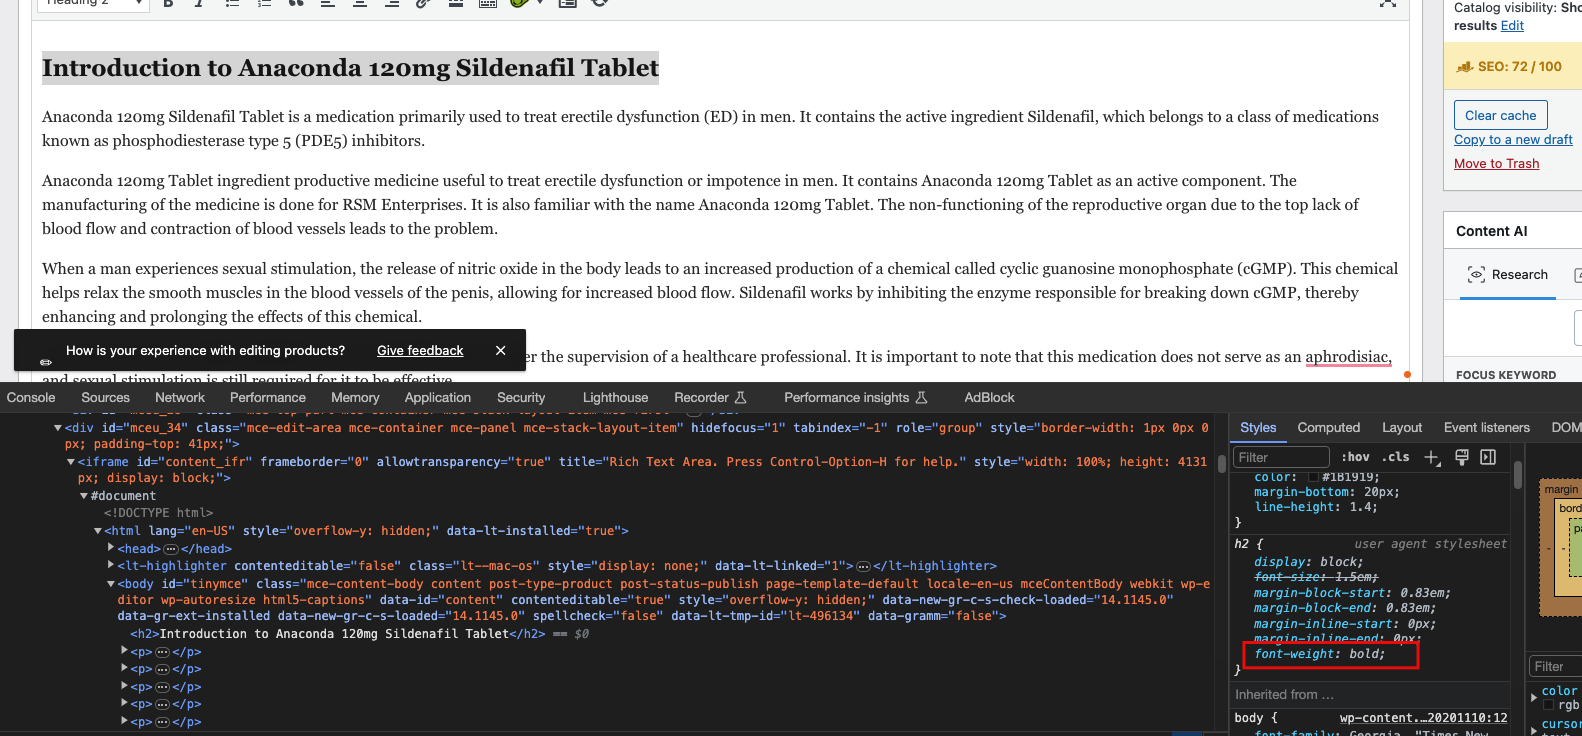Viewport: 1582px width, 736px height.
Task: Click the SEO score icon
Action: (1465, 67)
